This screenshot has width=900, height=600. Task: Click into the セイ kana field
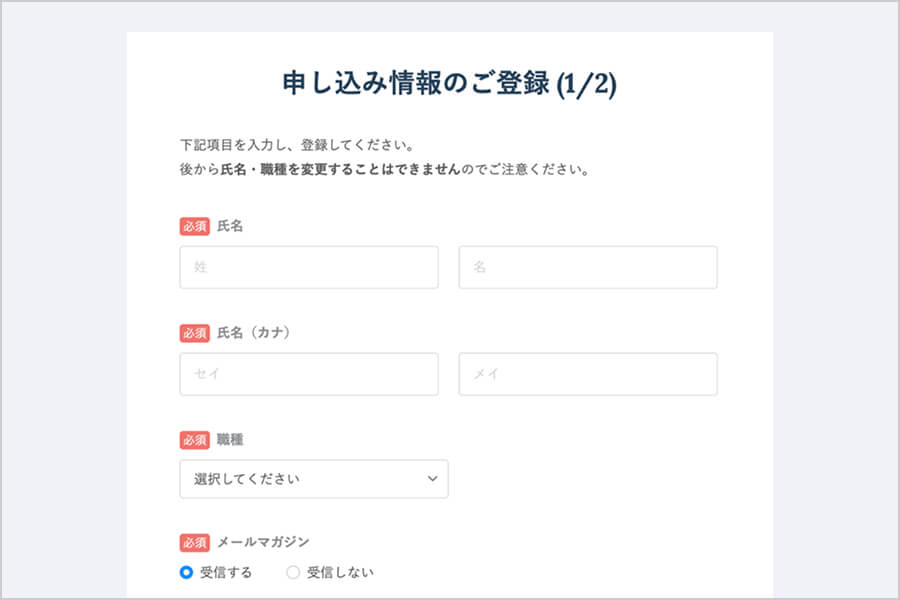309,374
